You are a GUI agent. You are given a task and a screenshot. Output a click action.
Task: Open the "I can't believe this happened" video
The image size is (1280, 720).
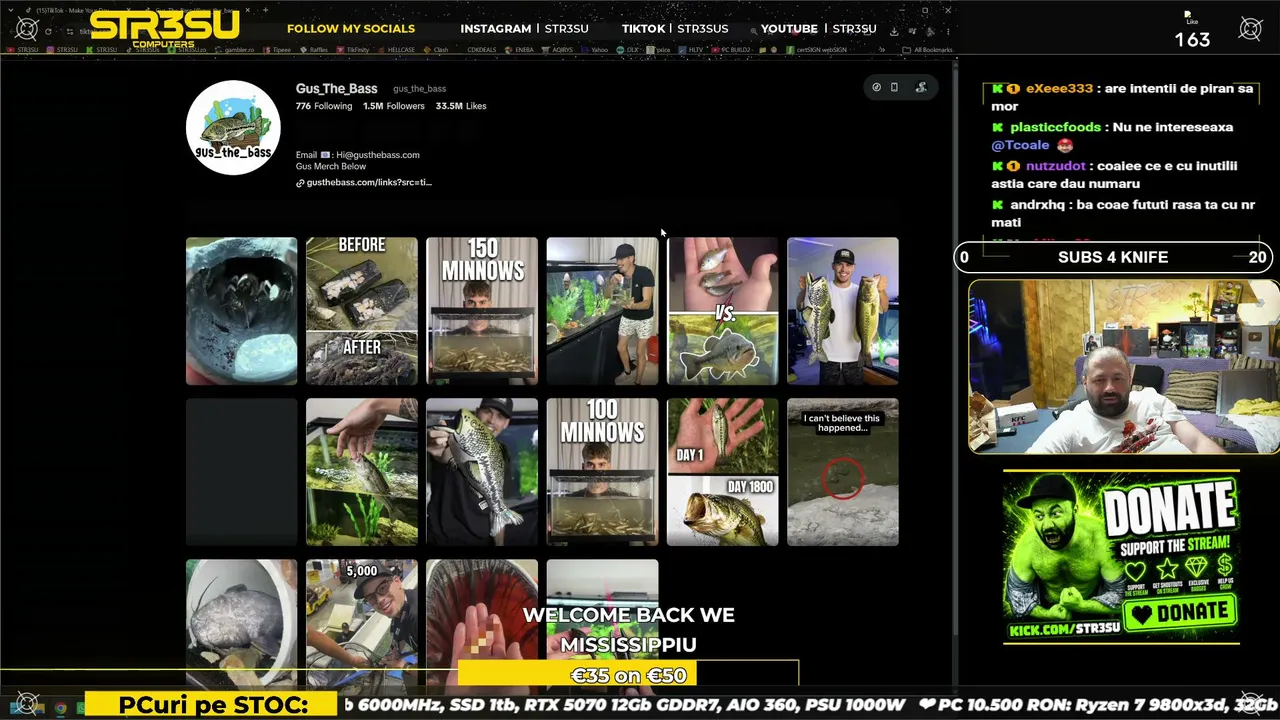[x=843, y=472]
